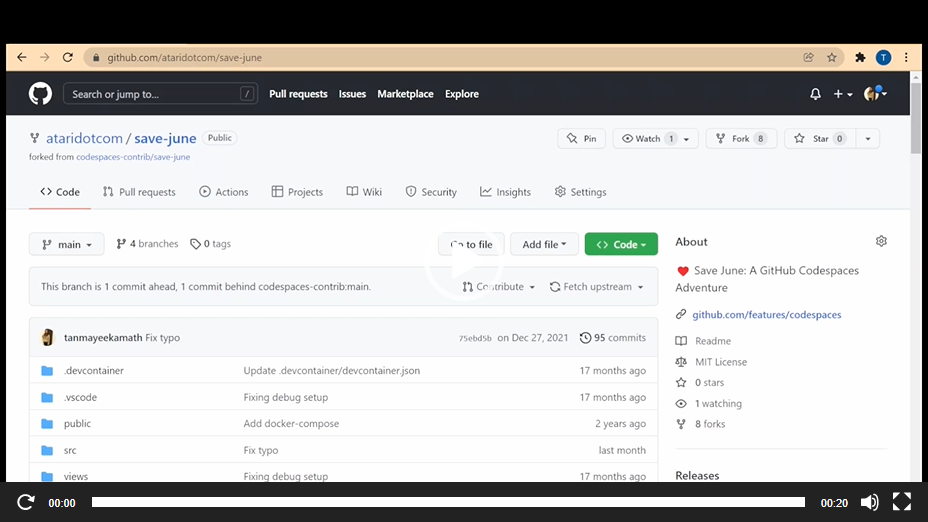Select the Code tab
928x522 pixels.
click(60, 192)
